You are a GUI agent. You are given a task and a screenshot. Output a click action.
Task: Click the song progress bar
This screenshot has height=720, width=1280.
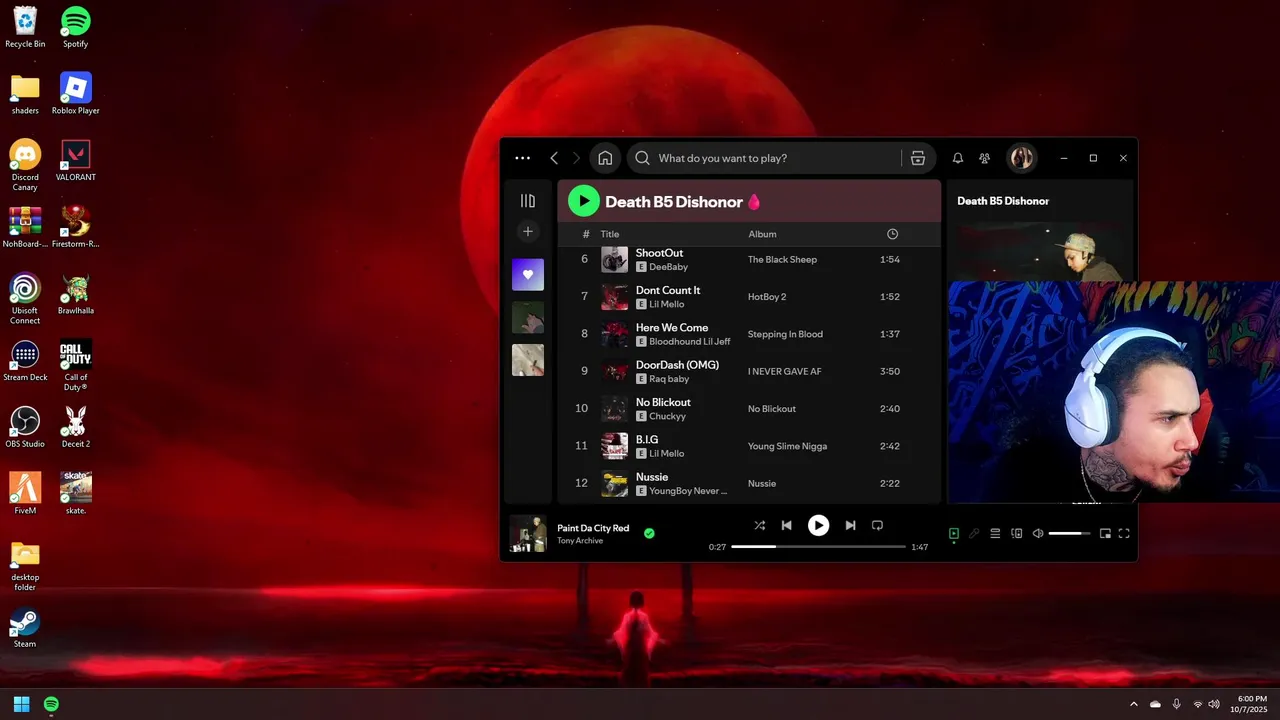click(818, 547)
